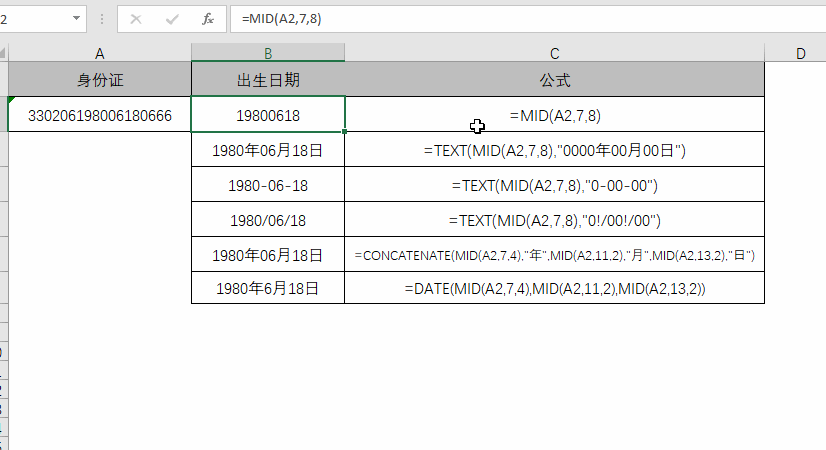
Task: Click the CONCATENATE formula cell
Action: [554, 255]
